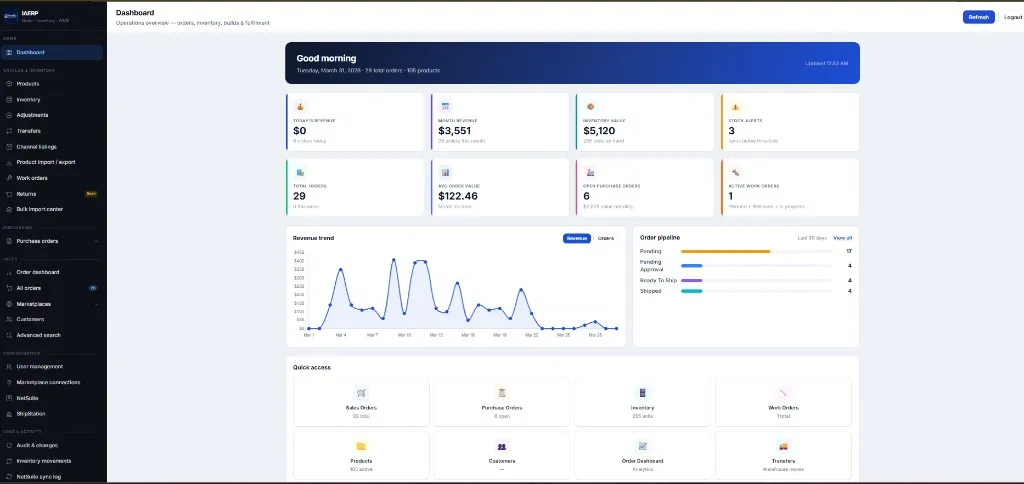The image size is (1024, 484).
Task: Click the User management icon
Action: (x=9, y=366)
